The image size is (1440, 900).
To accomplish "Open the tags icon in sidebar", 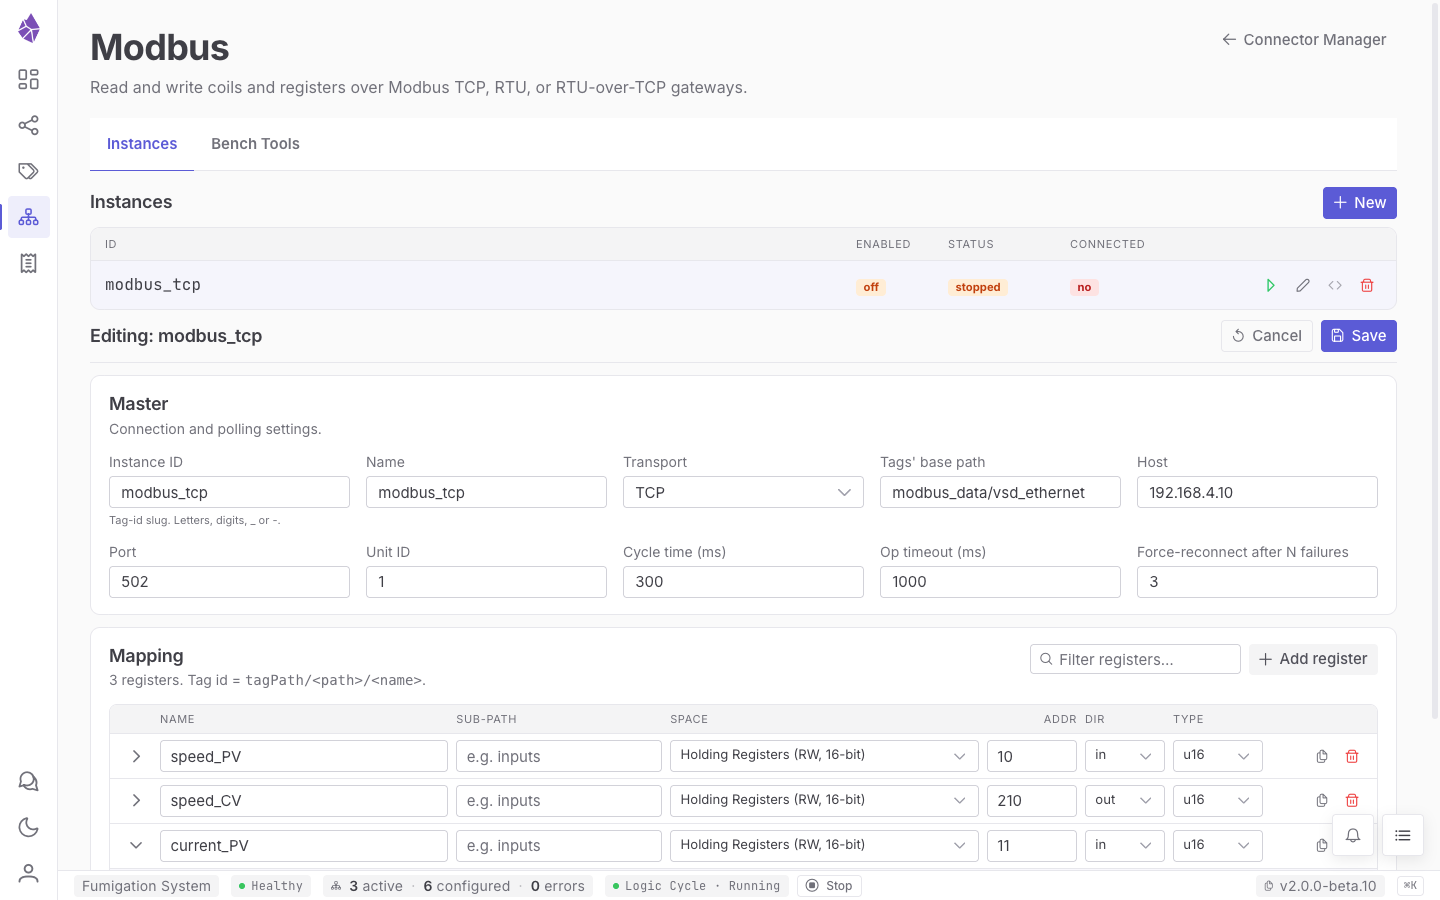I will [x=29, y=171].
